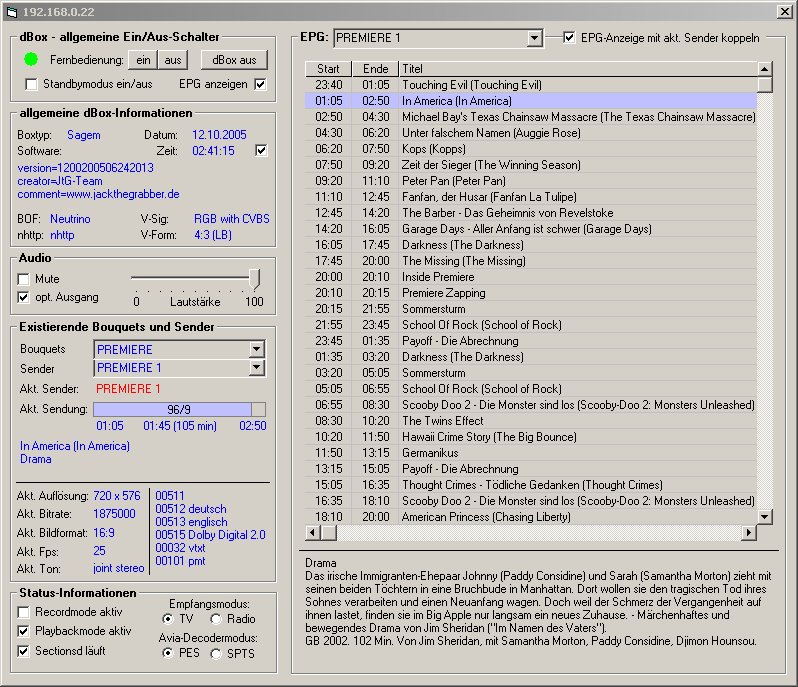
Task: Open the Sender dropdown
Action: click(257, 367)
